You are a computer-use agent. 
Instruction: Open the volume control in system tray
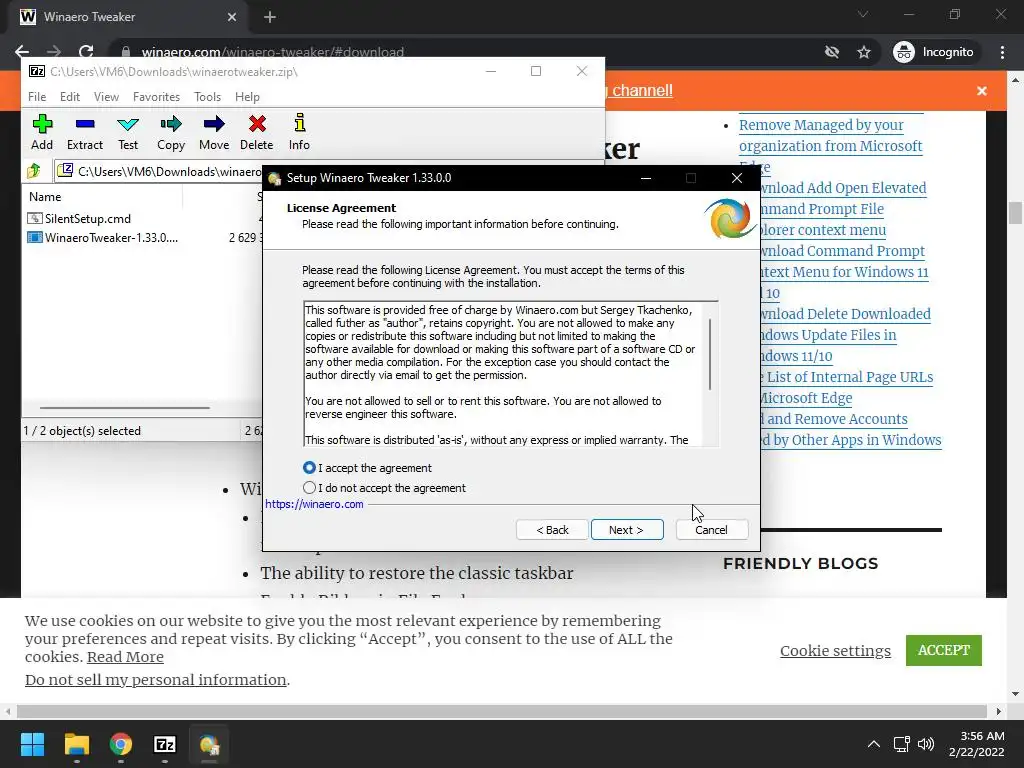[925, 744]
